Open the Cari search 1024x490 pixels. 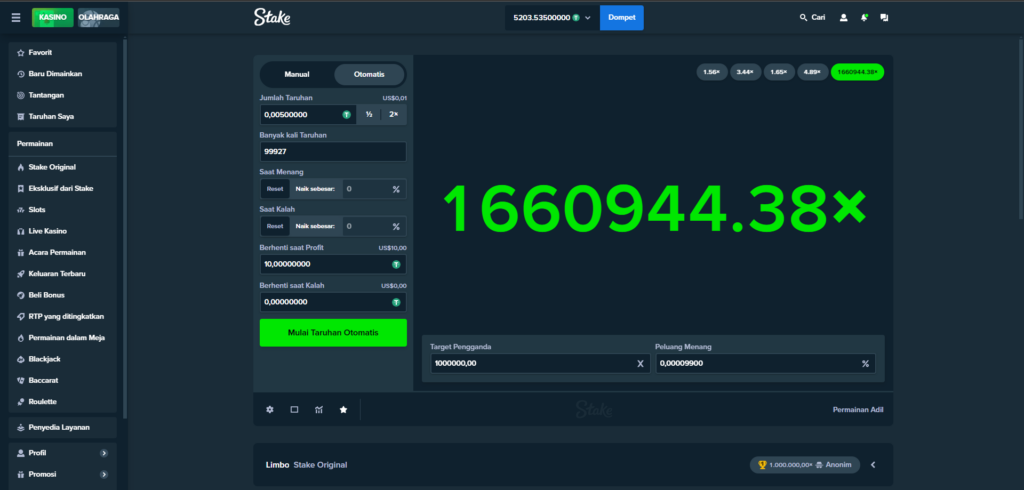tap(812, 18)
